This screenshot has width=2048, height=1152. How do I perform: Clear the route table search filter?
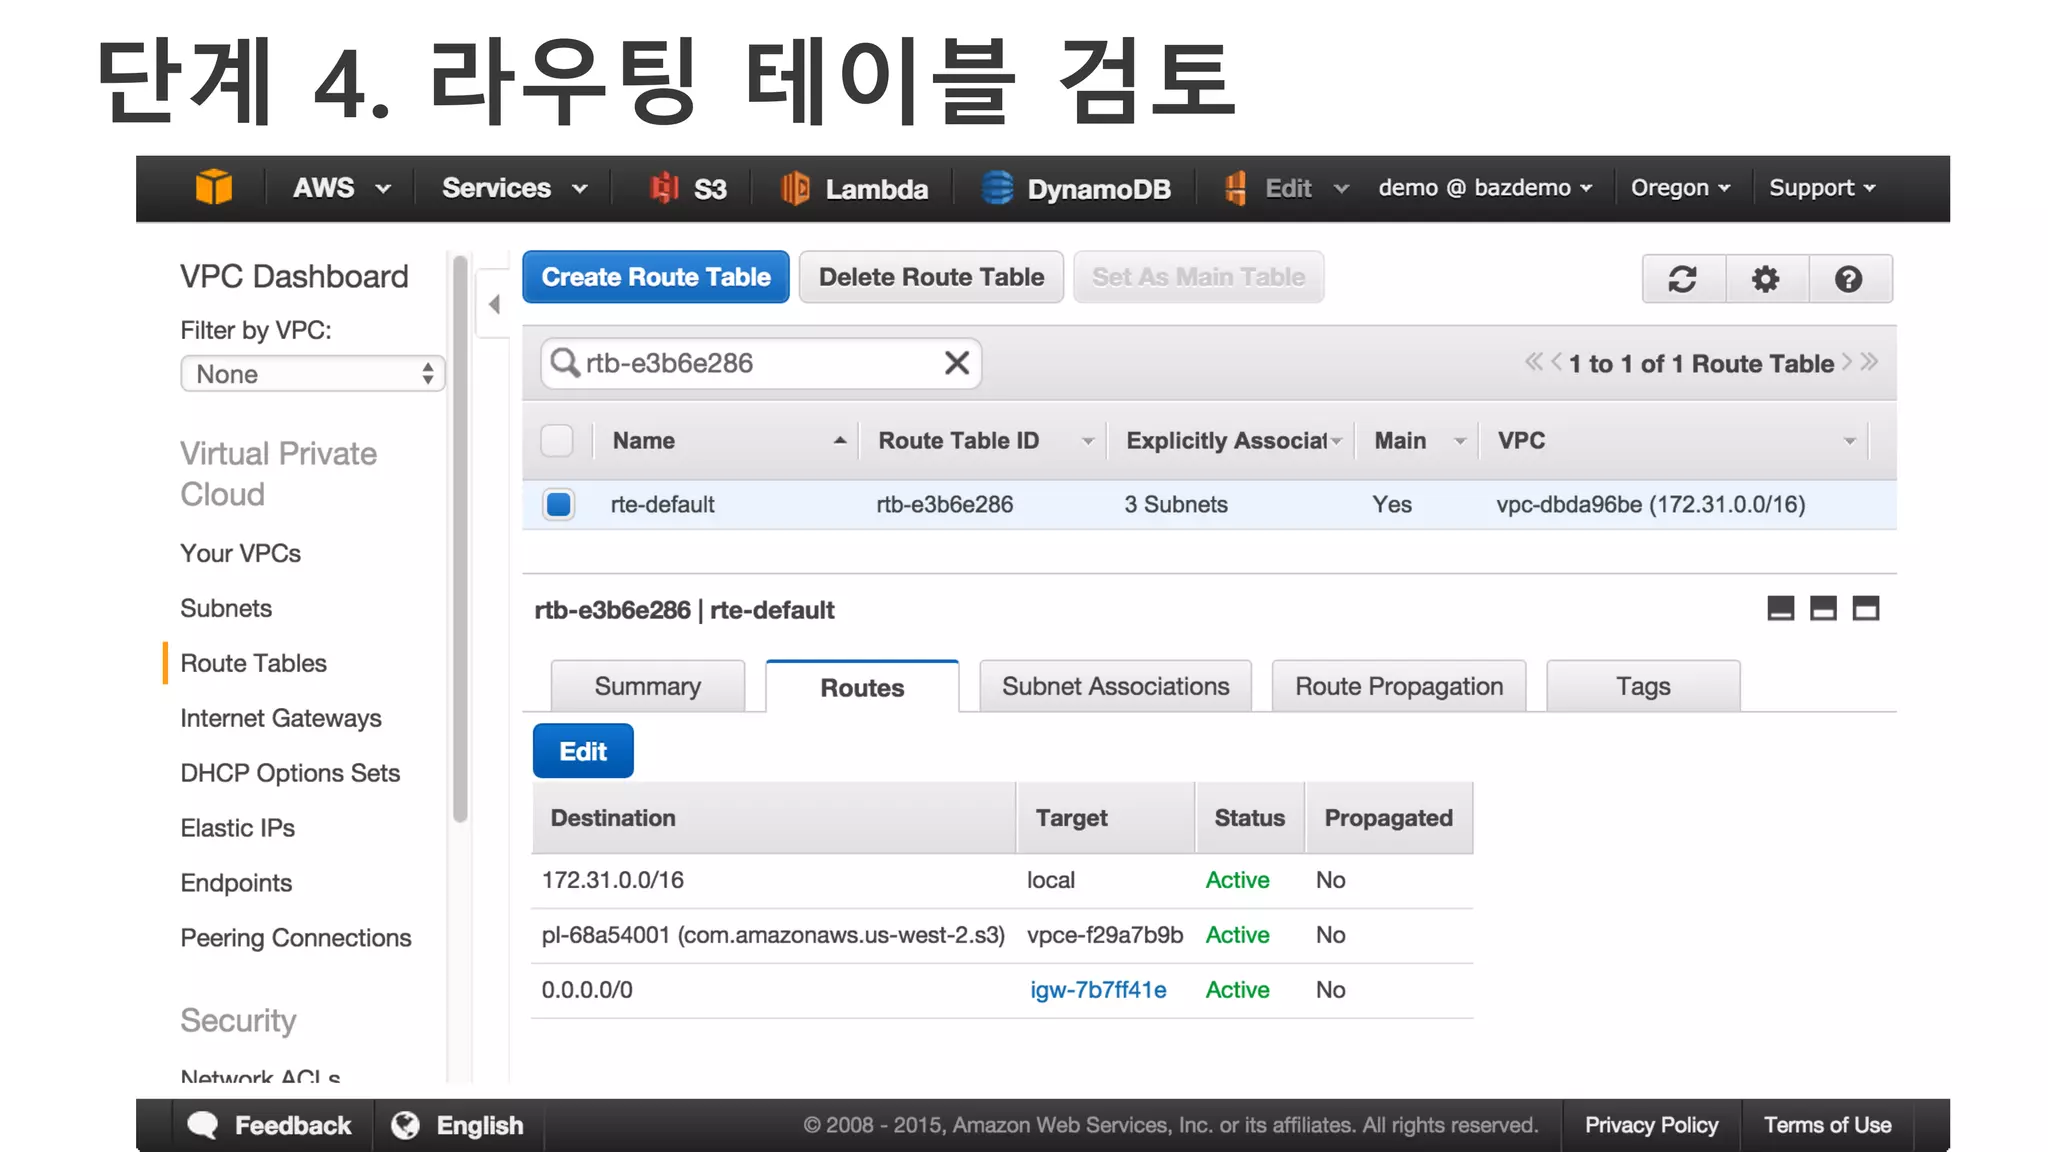point(956,363)
